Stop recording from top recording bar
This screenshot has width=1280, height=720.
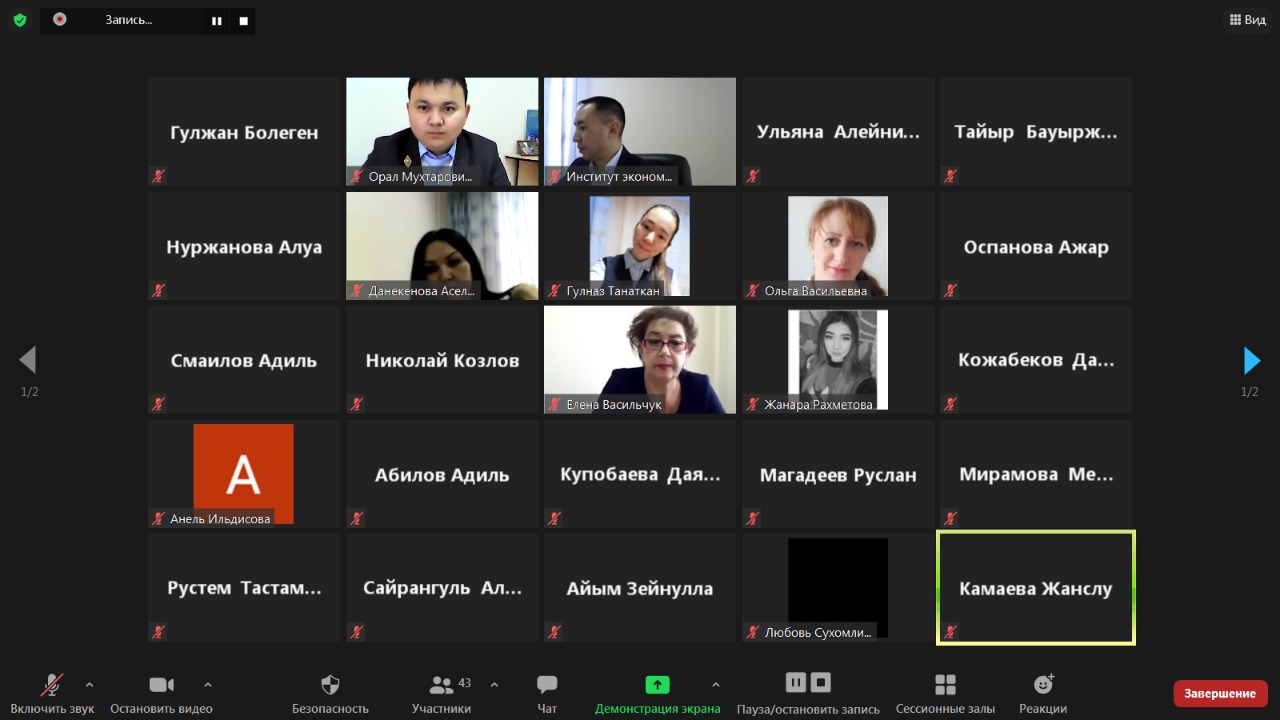pos(243,20)
